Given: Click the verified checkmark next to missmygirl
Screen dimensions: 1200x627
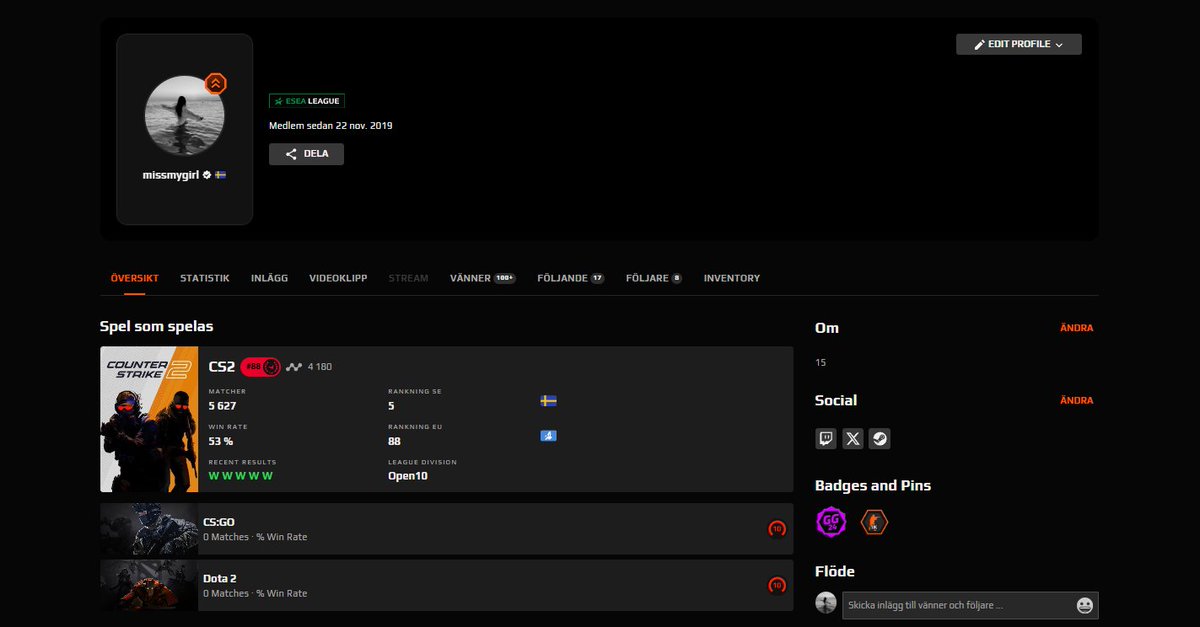Looking at the screenshot, I should point(207,174).
